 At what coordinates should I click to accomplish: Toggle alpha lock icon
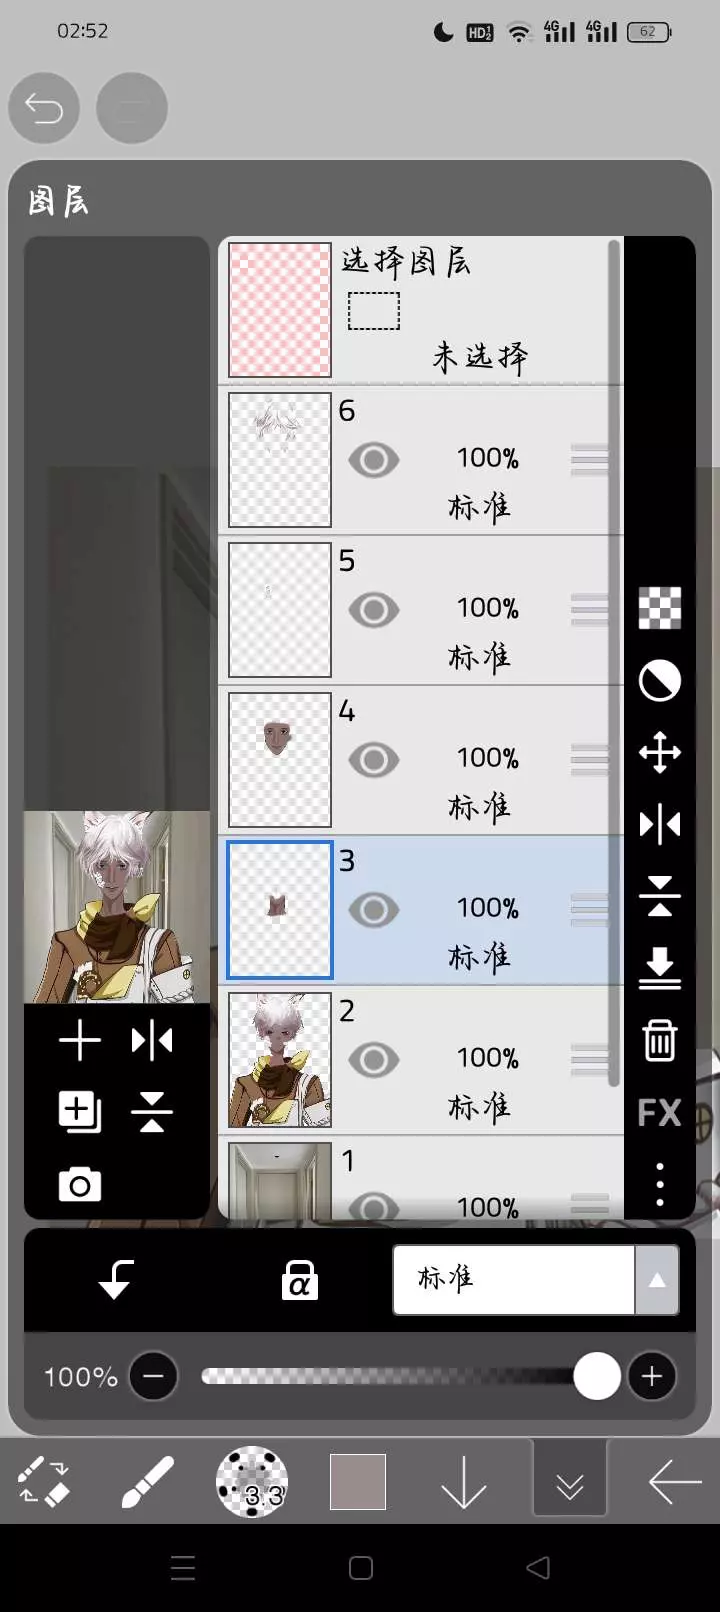click(299, 1280)
